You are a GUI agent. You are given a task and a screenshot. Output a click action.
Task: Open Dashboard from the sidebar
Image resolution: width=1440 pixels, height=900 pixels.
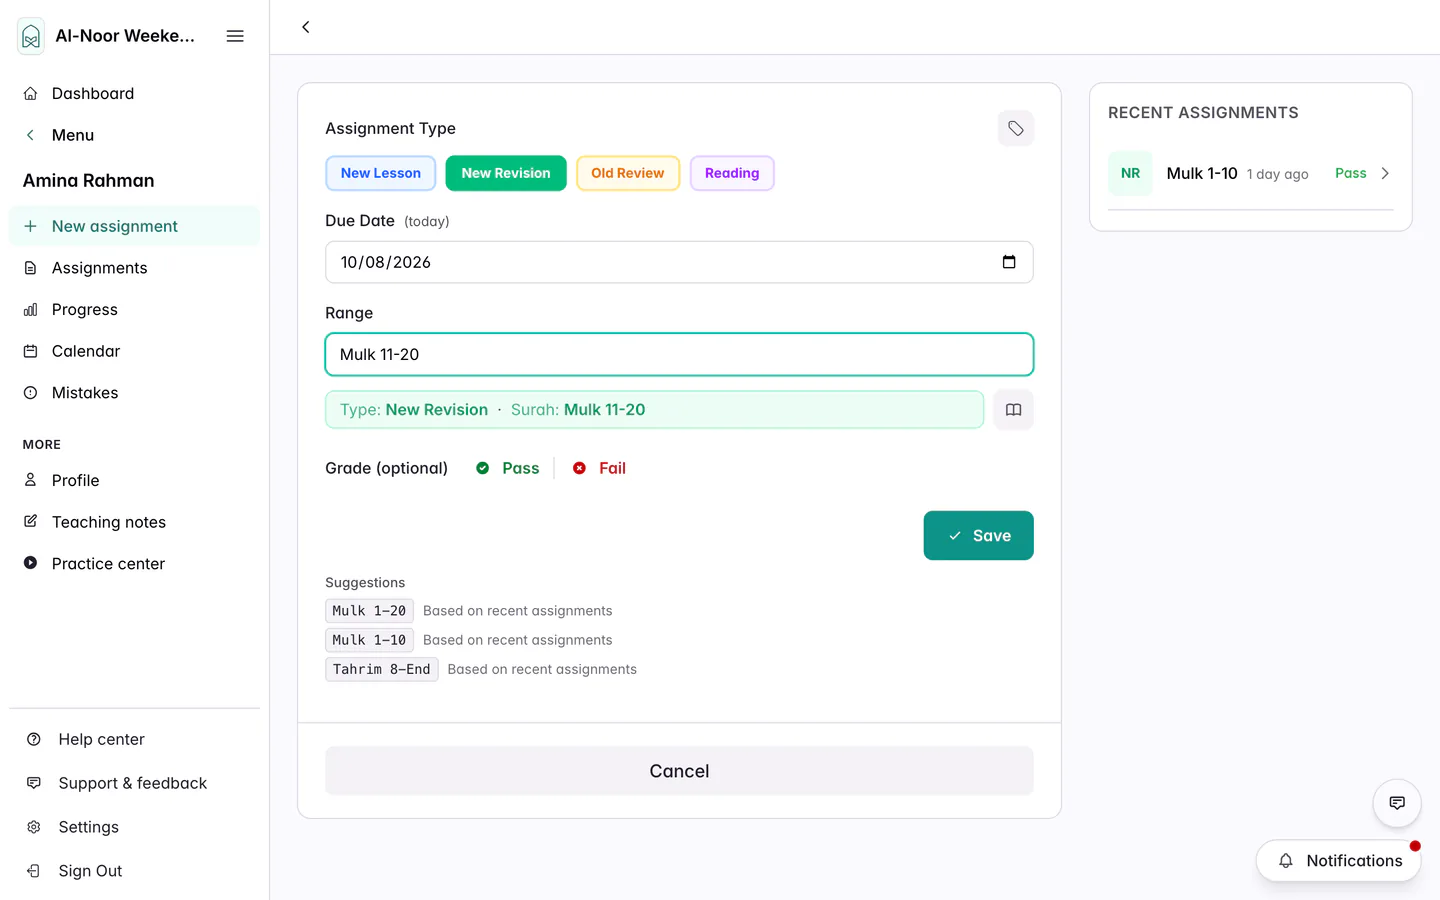tap(134, 93)
